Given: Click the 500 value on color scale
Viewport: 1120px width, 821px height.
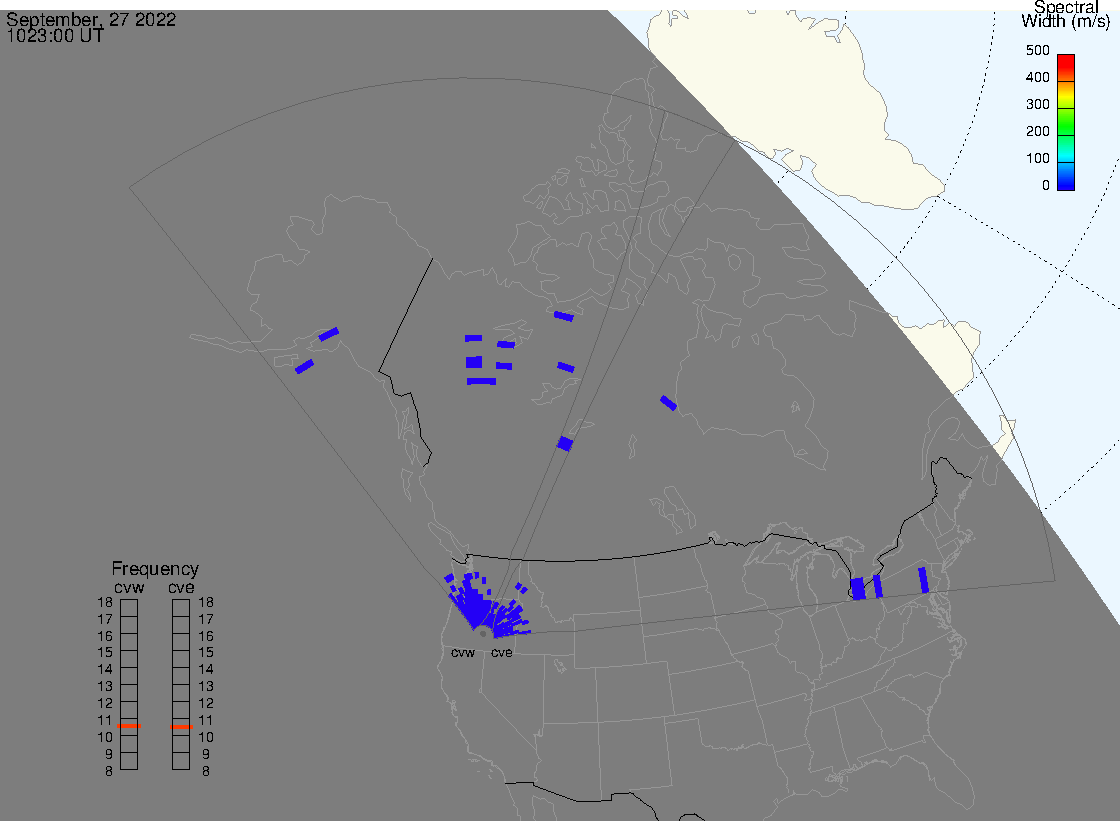Looking at the screenshot, I should 1037,50.
